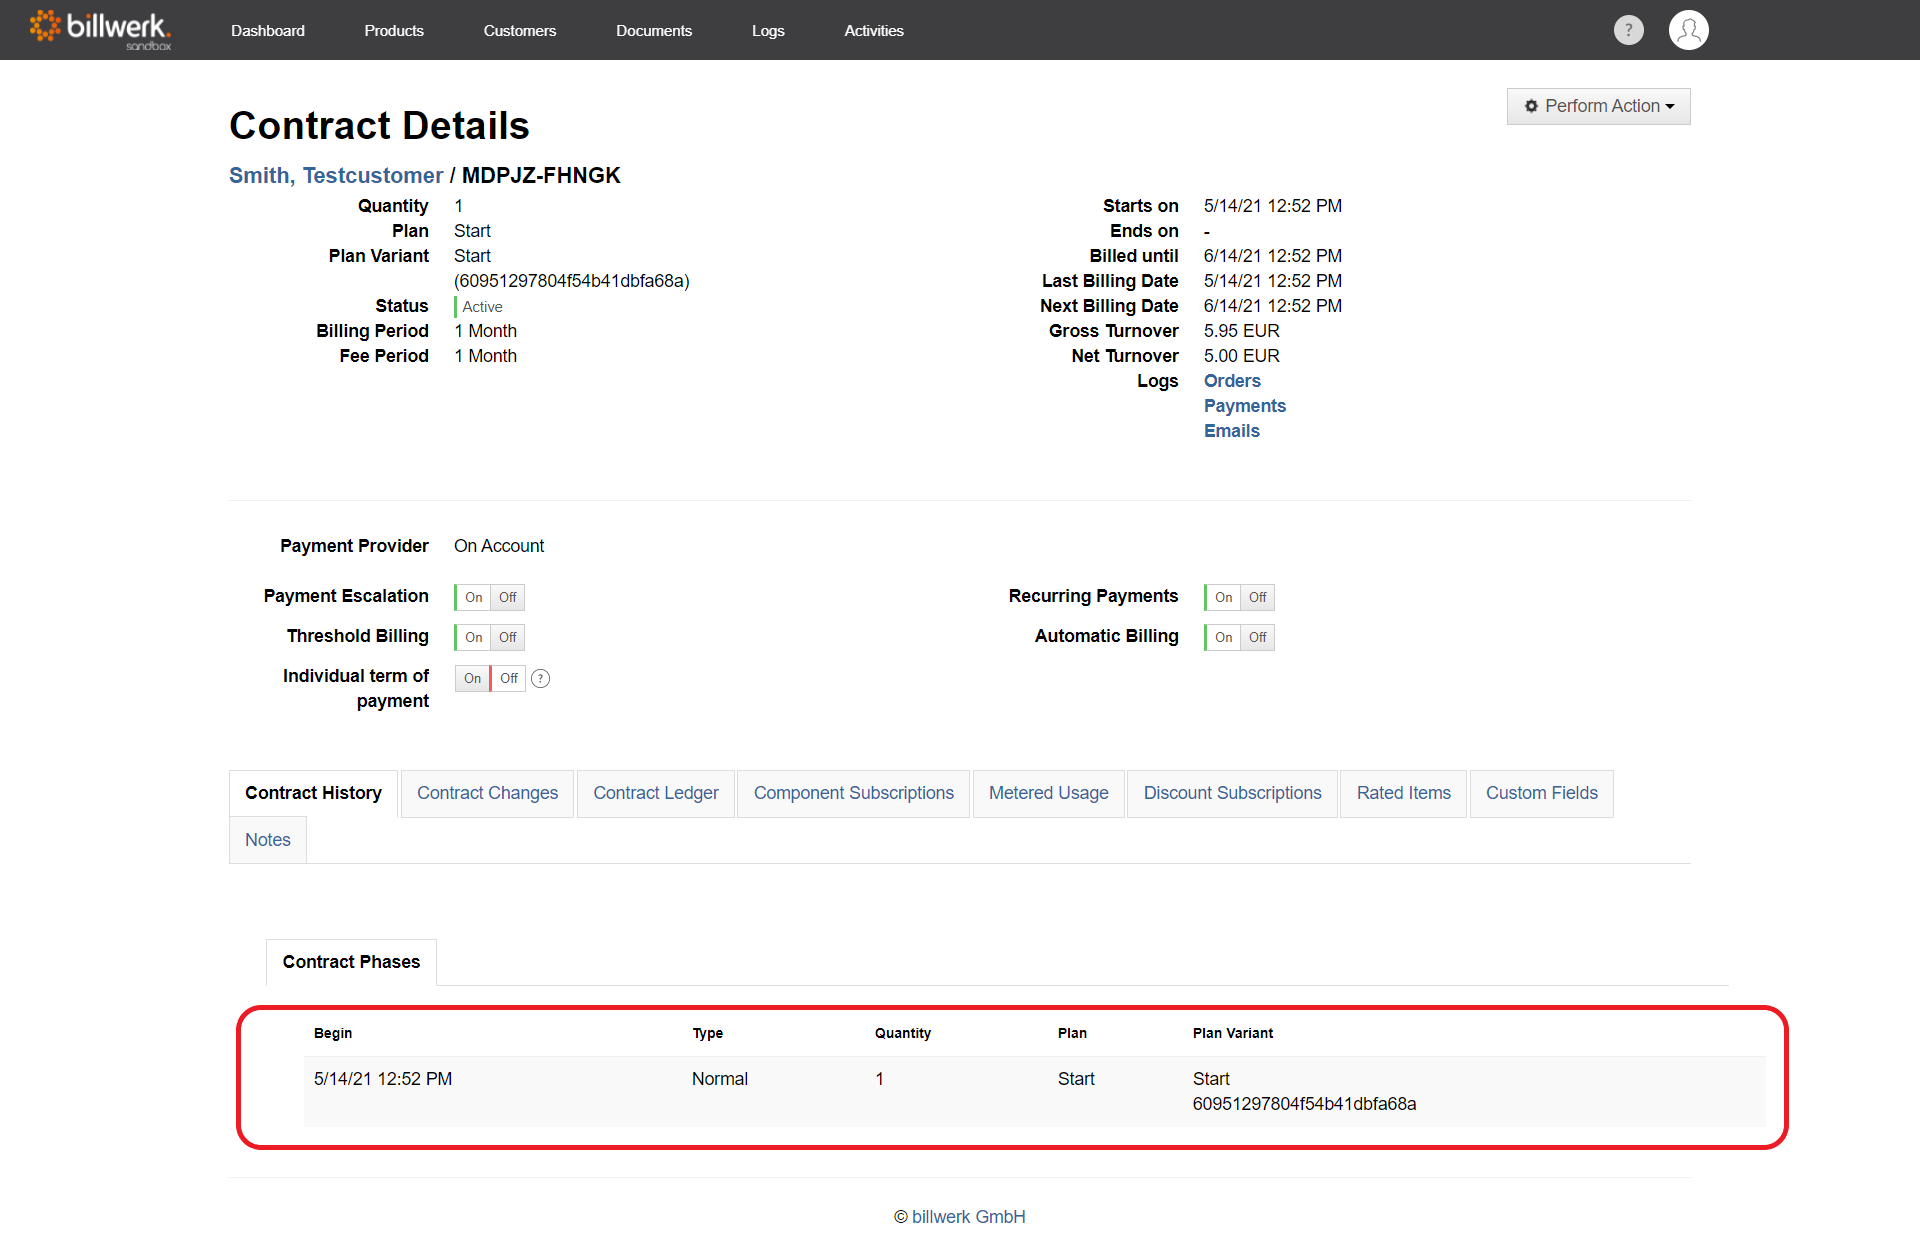The height and width of the screenshot is (1242, 1920).
Task: Open the Documents menu
Action: click(654, 31)
